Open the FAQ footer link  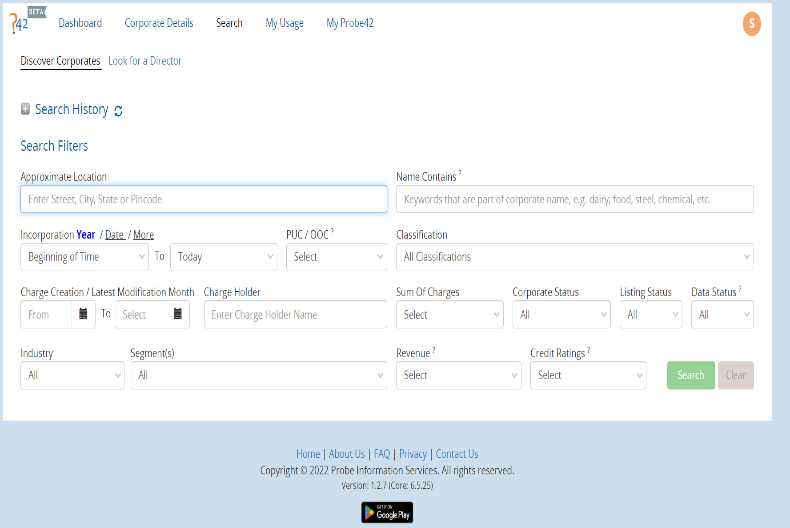click(x=382, y=454)
